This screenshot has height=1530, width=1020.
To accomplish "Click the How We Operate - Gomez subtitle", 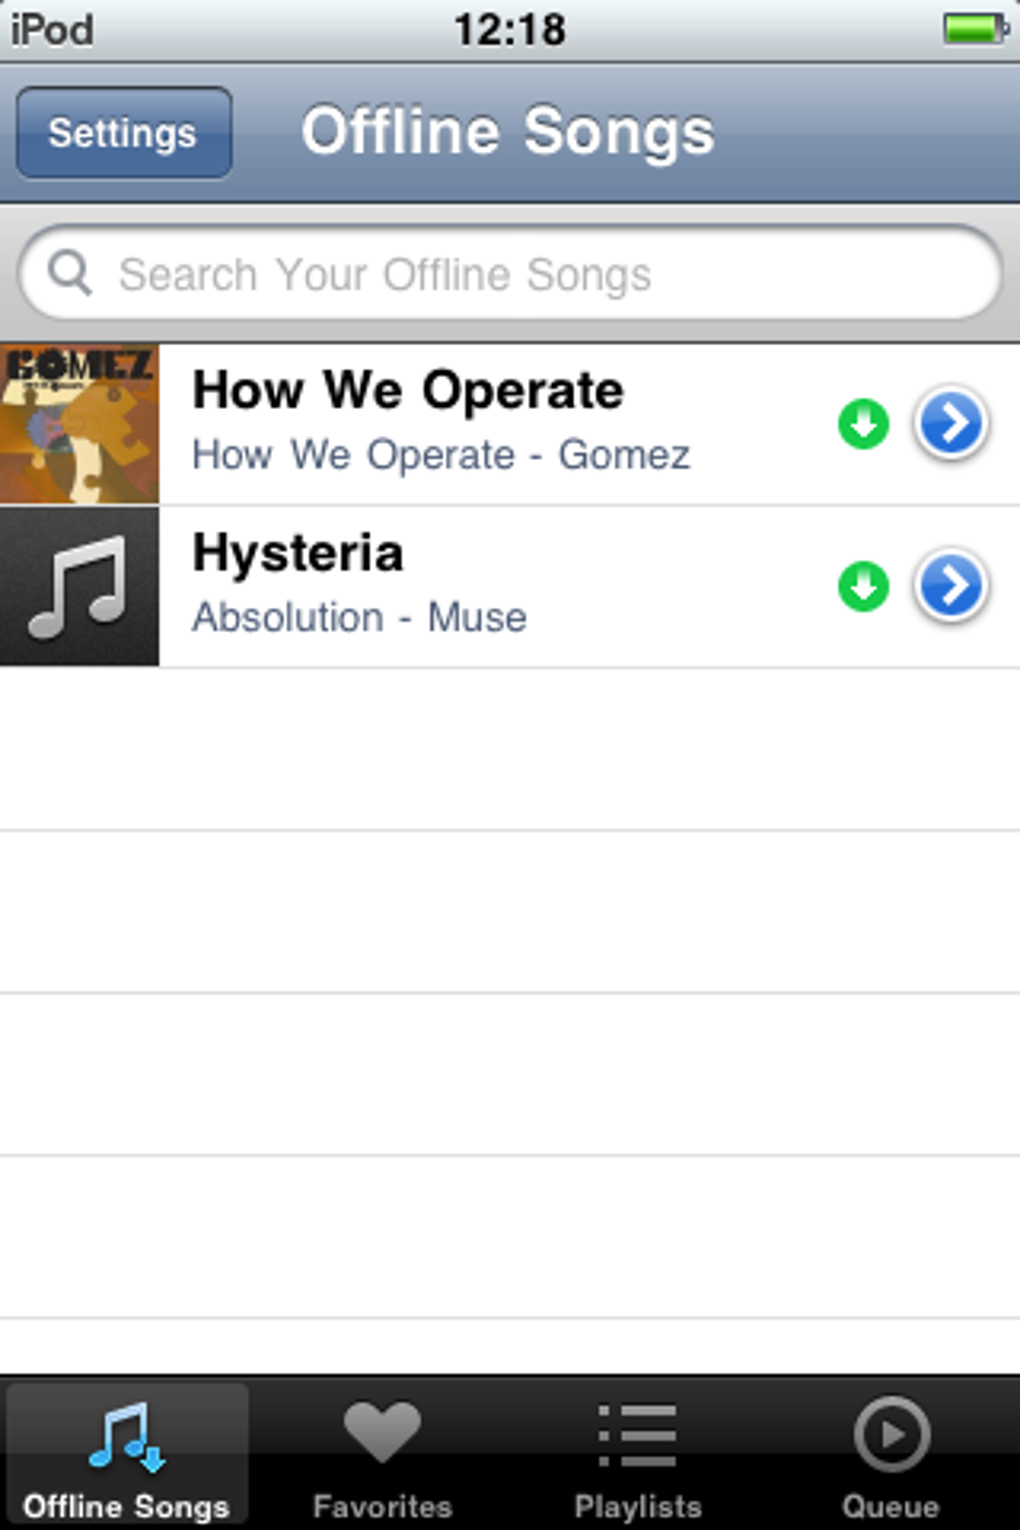I will click(441, 455).
